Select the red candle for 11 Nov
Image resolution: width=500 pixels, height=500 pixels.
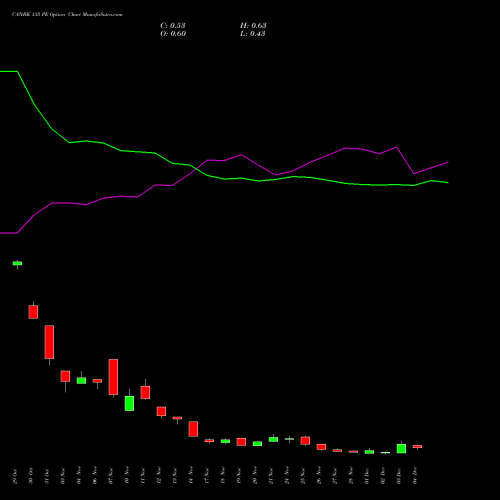pyautogui.click(x=145, y=392)
